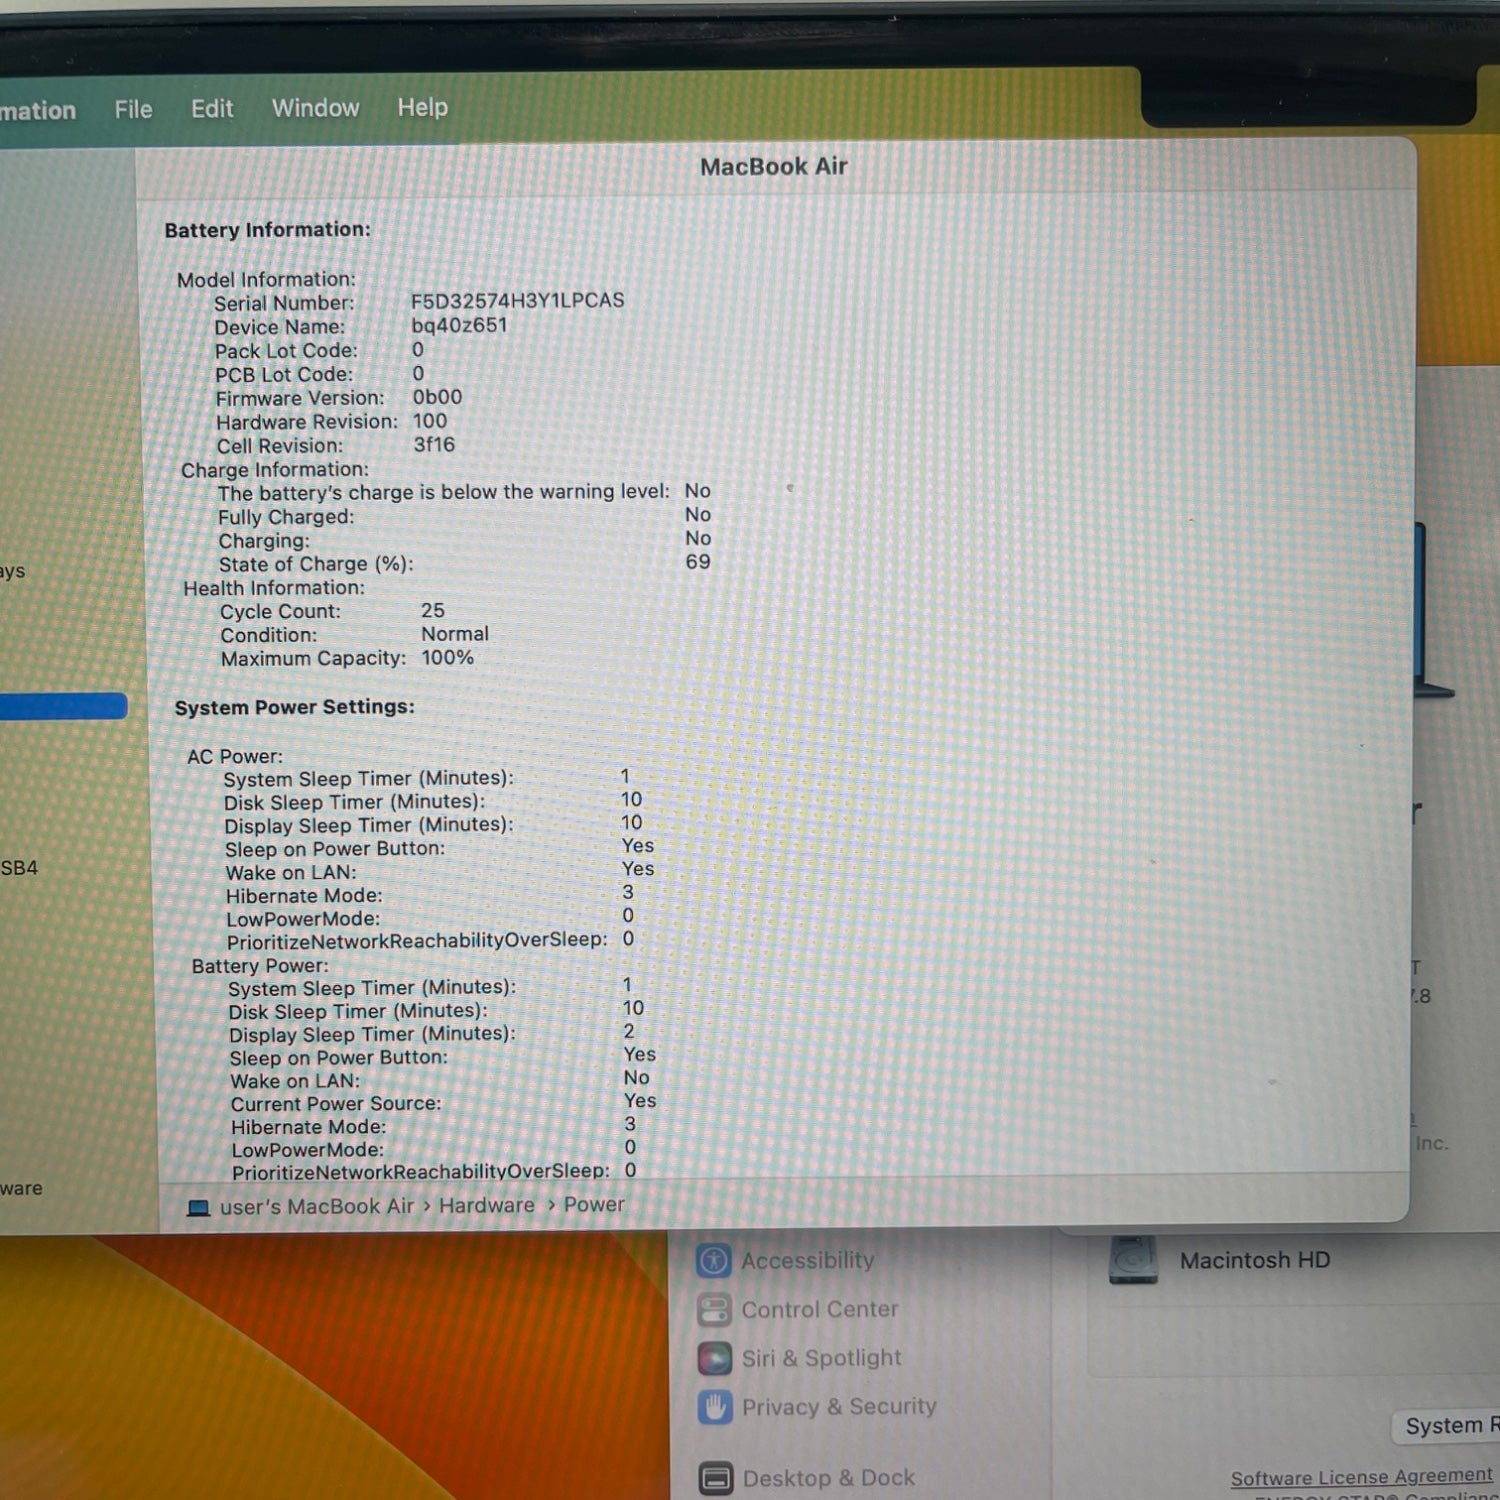
Task: Click AC Power "Display Sleep Timer (Minutes):" label
Action: 369,826
